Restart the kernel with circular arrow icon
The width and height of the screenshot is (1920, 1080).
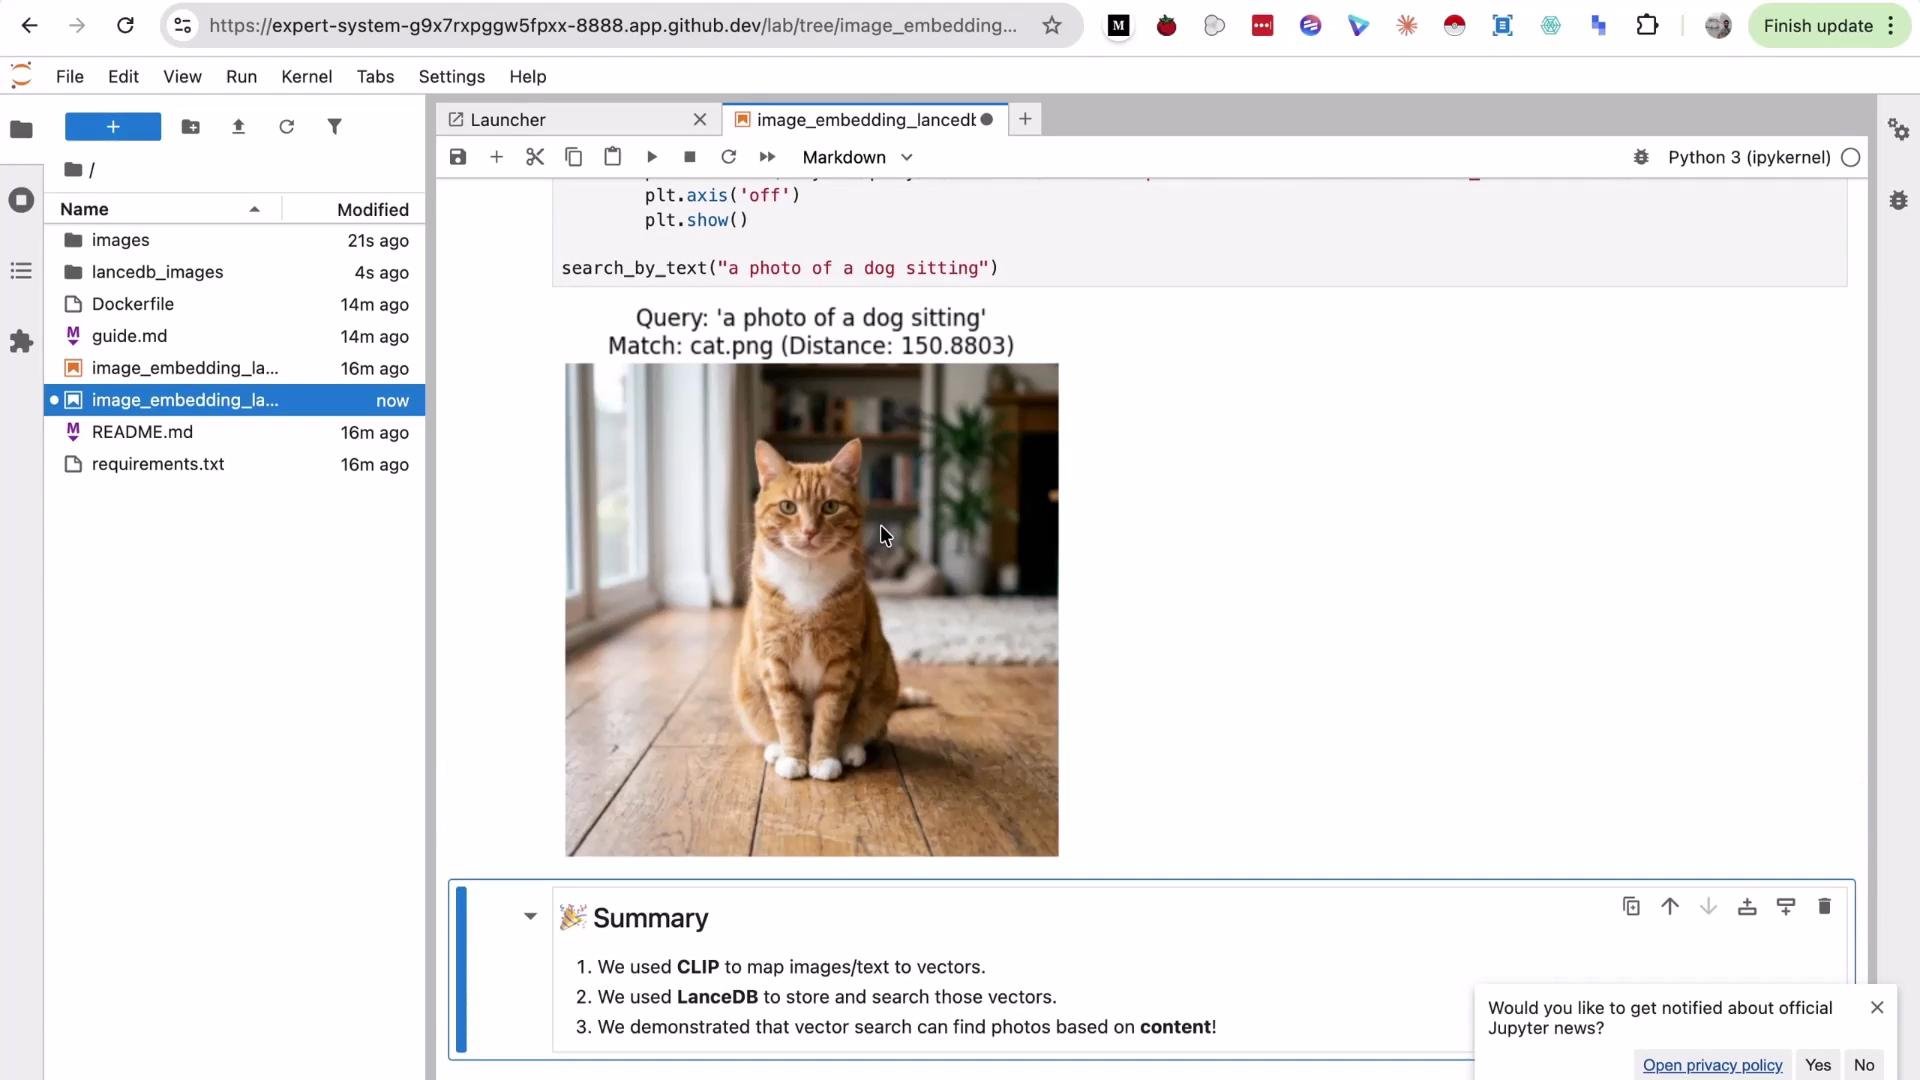728,157
